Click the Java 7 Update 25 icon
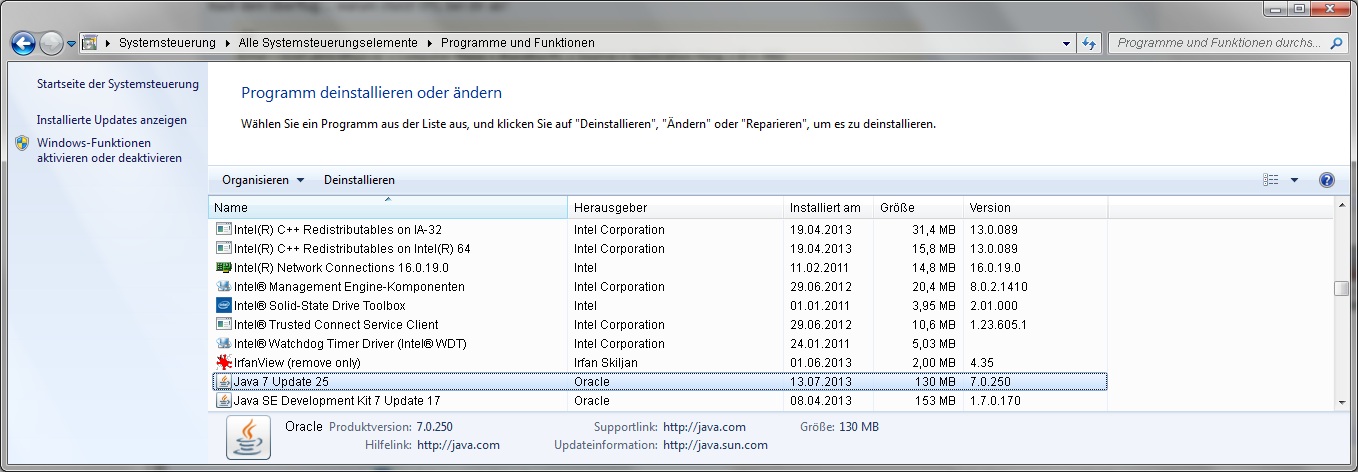The image size is (1358, 472). (224, 381)
